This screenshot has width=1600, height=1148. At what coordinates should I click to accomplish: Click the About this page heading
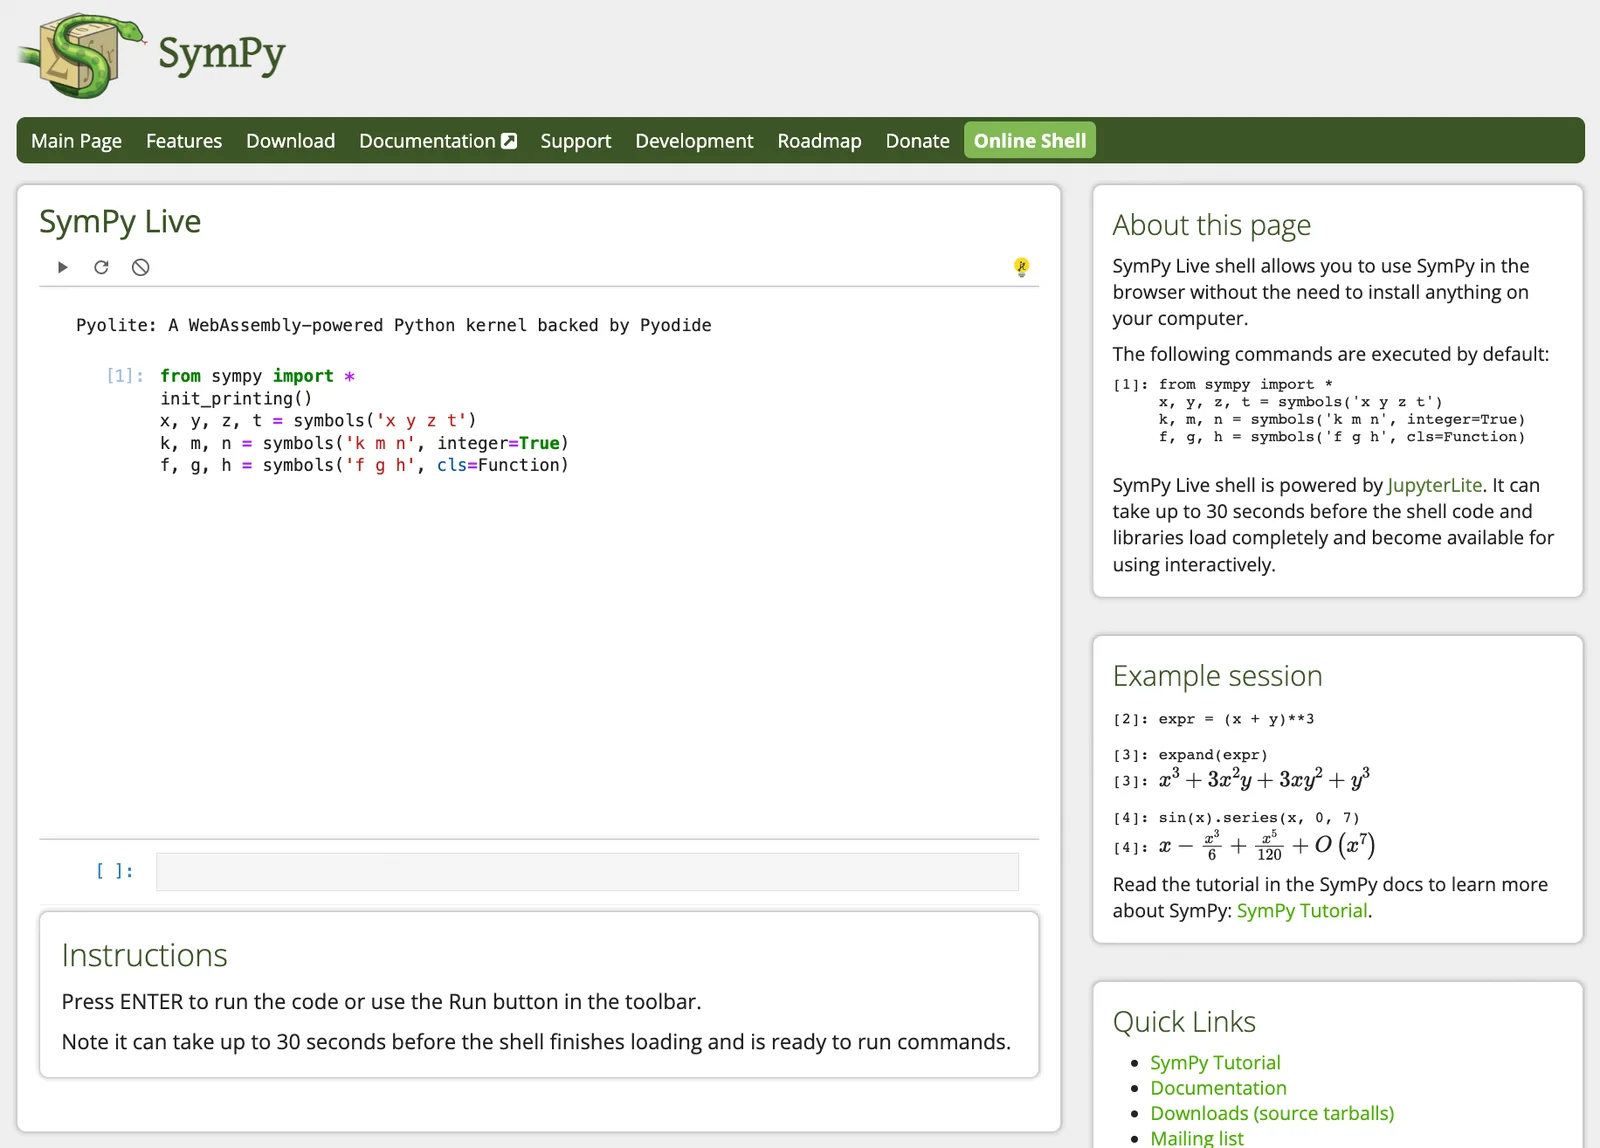pyautogui.click(x=1212, y=225)
